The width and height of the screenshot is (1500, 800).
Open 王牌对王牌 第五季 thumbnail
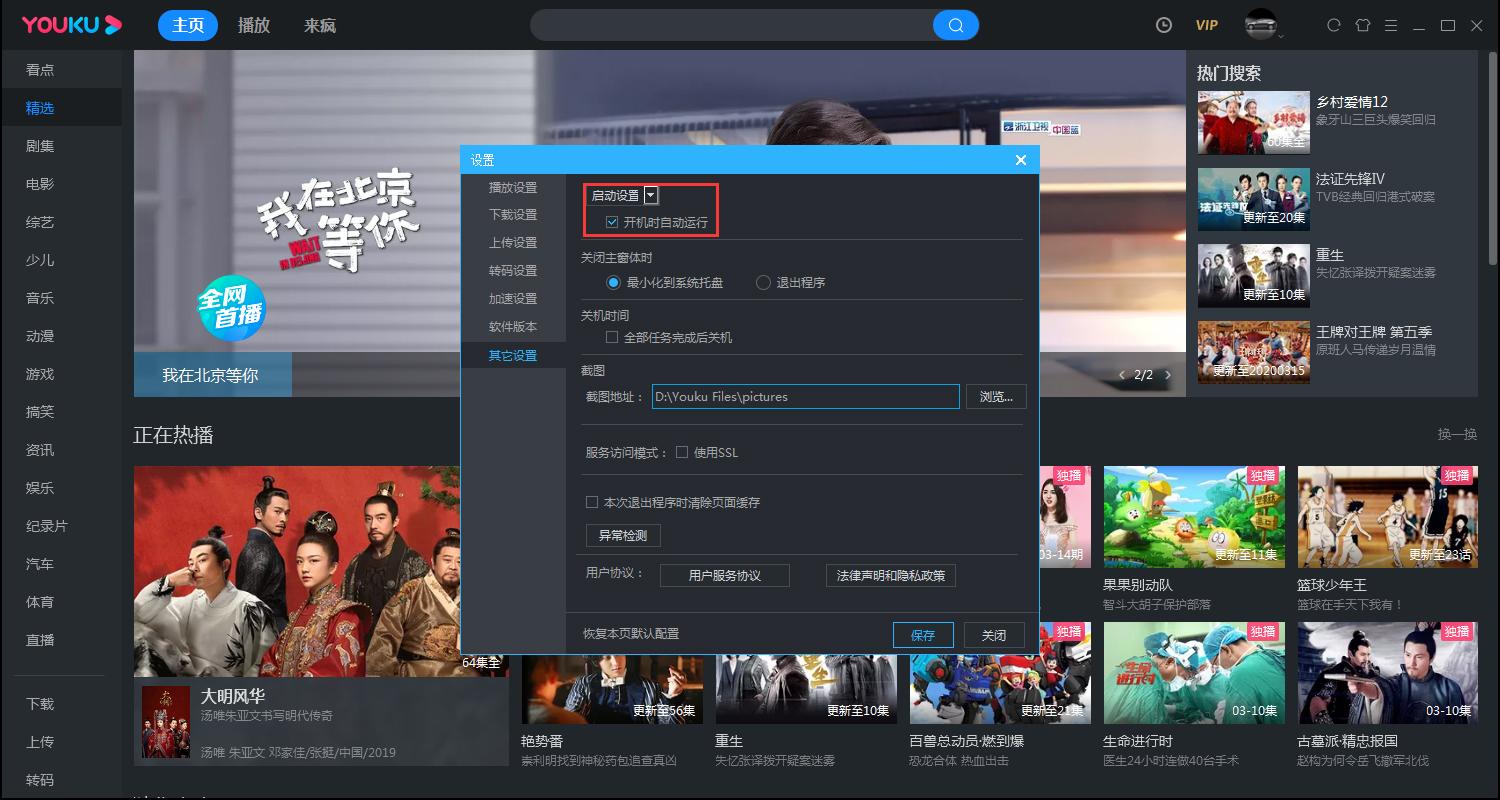1253,352
